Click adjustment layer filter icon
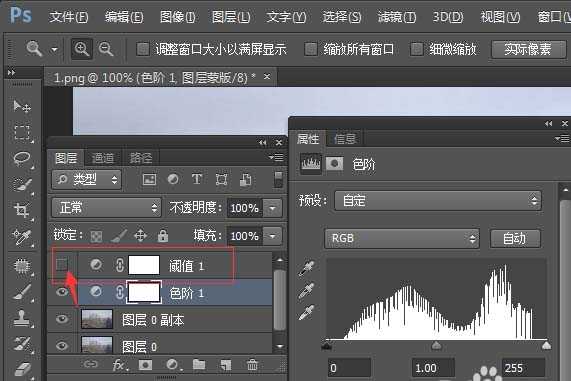The width and height of the screenshot is (571, 381). [x=173, y=179]
